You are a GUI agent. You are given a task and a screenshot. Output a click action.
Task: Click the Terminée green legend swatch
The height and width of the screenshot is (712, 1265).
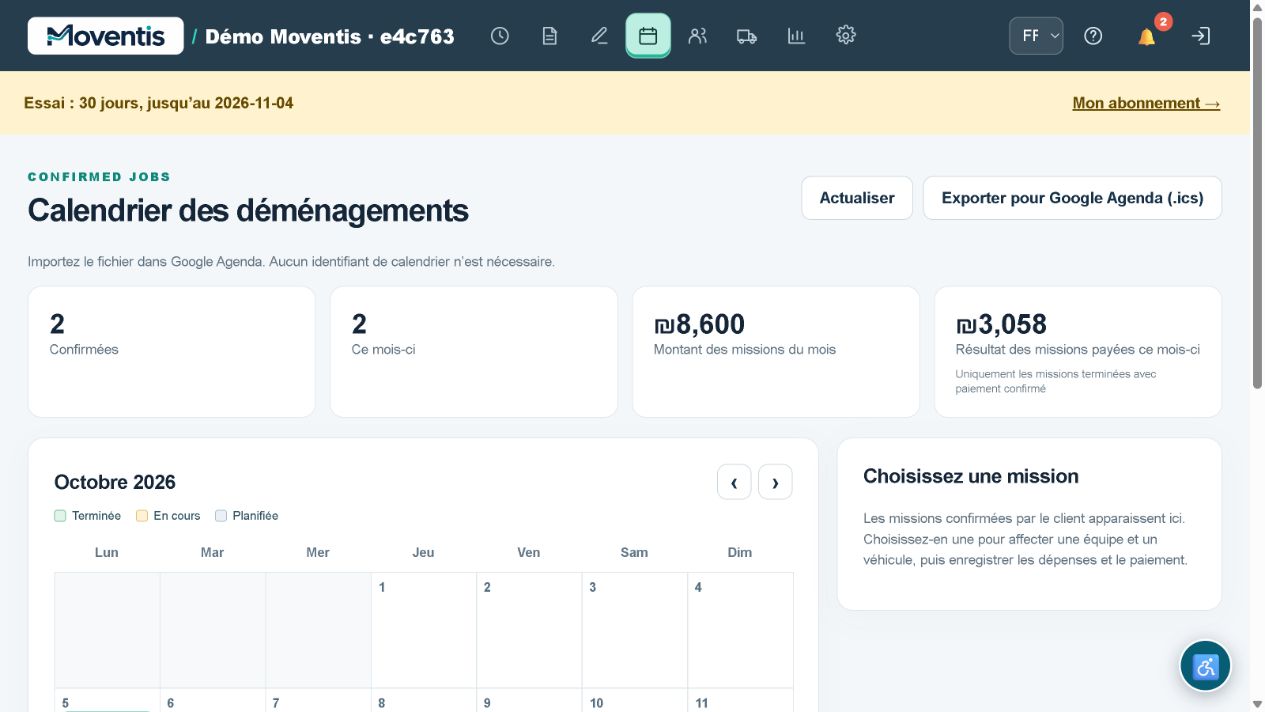coord(60,516)
